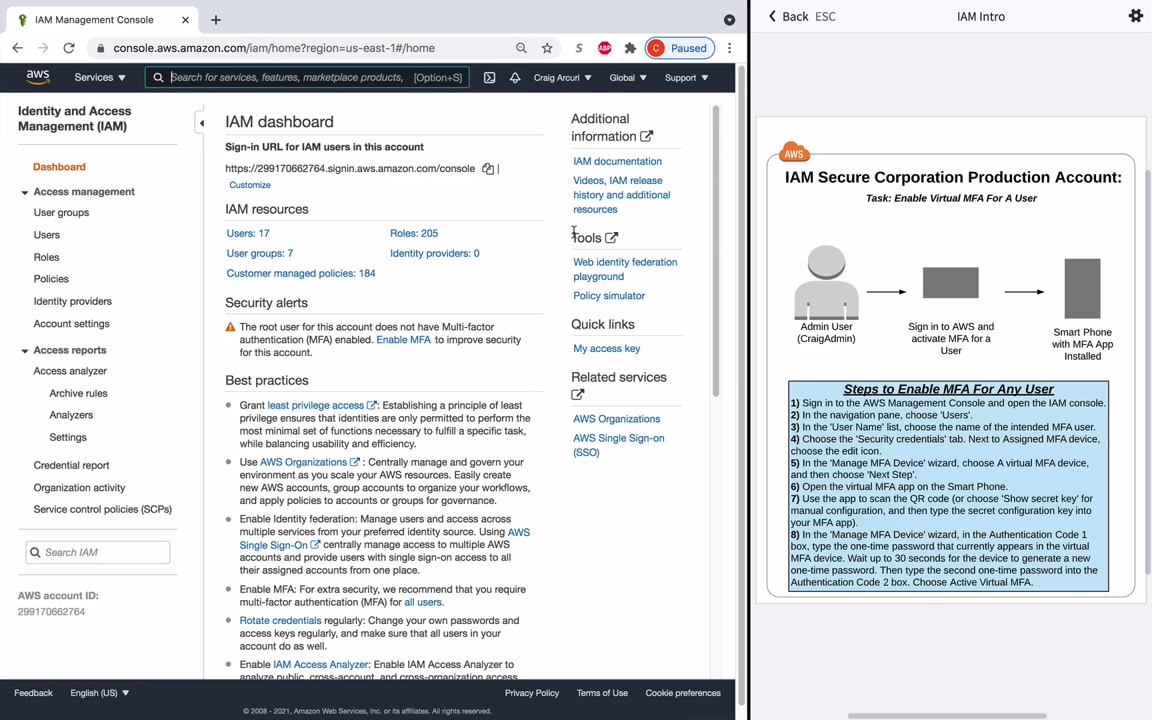This screenshot has height=720, width=1152.
Task: Open the Adblock Plus extension icon
Action: click(x=605, y=48)
